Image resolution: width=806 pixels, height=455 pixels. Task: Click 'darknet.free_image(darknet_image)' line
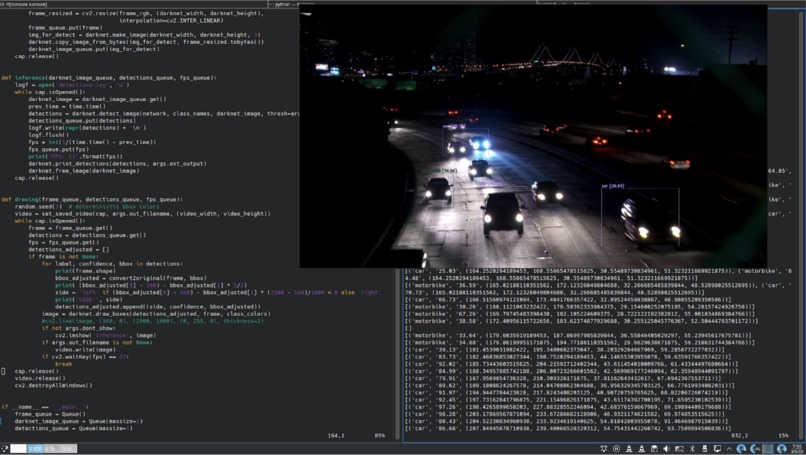point(84,171)
